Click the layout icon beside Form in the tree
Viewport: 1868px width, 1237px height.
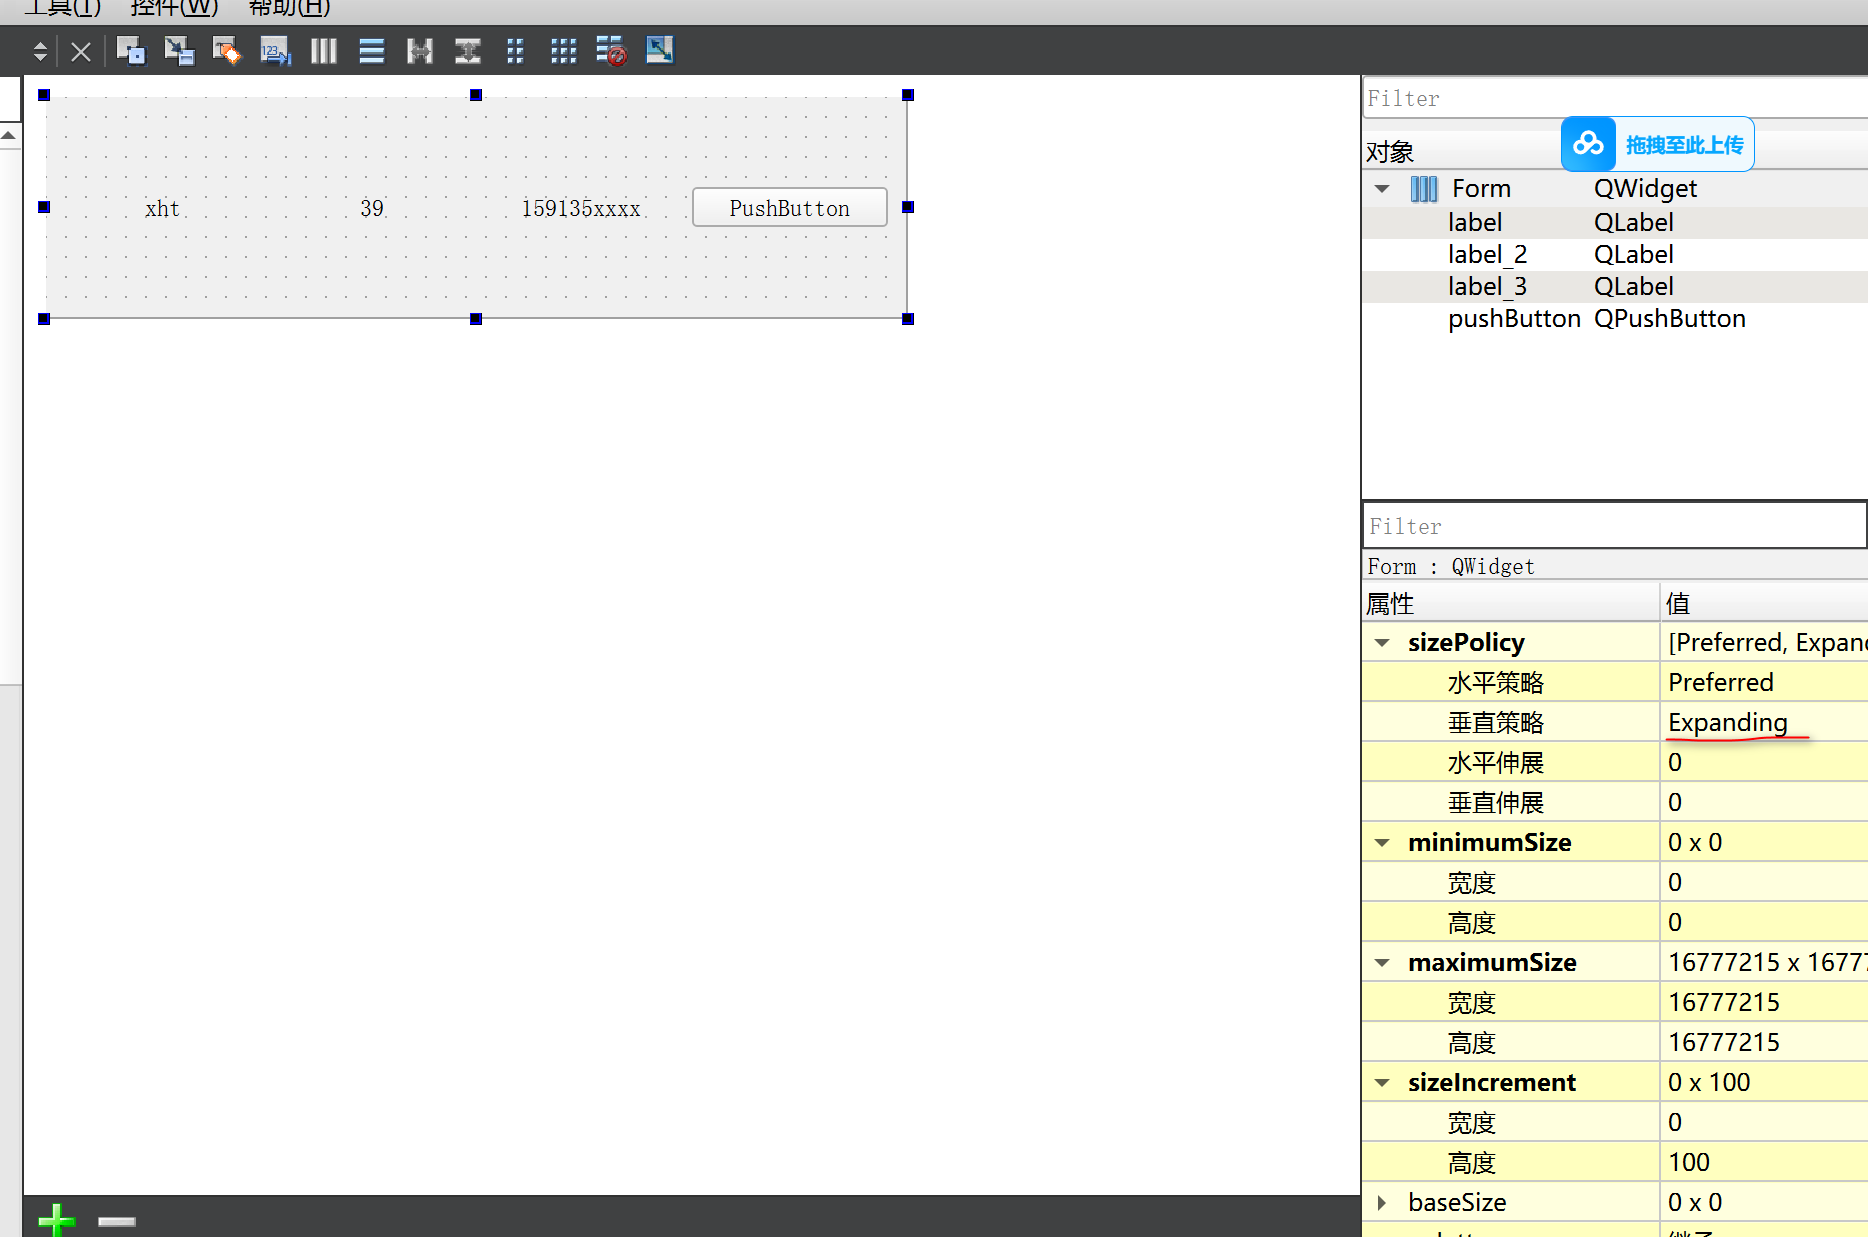point(1424,188)
